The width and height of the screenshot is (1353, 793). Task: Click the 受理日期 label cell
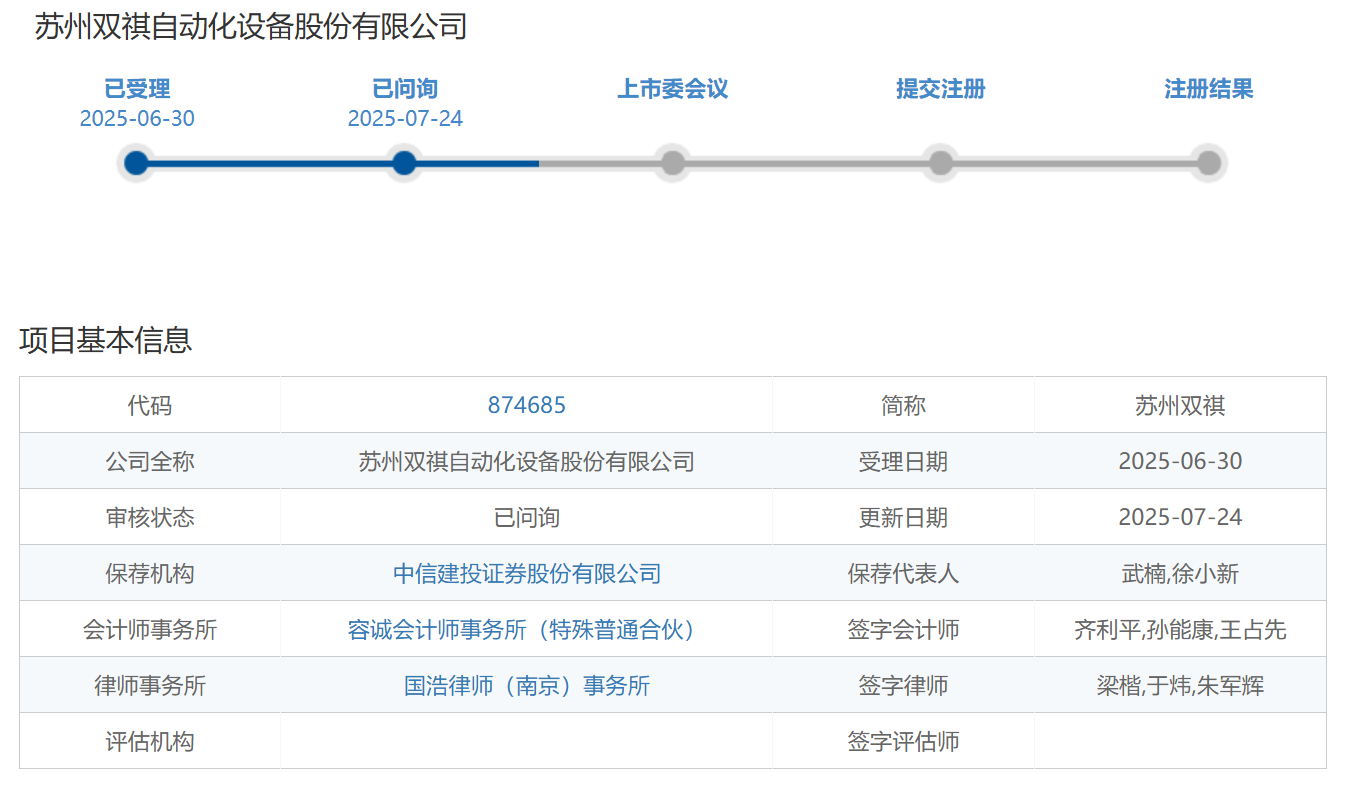tap(903, 461)
